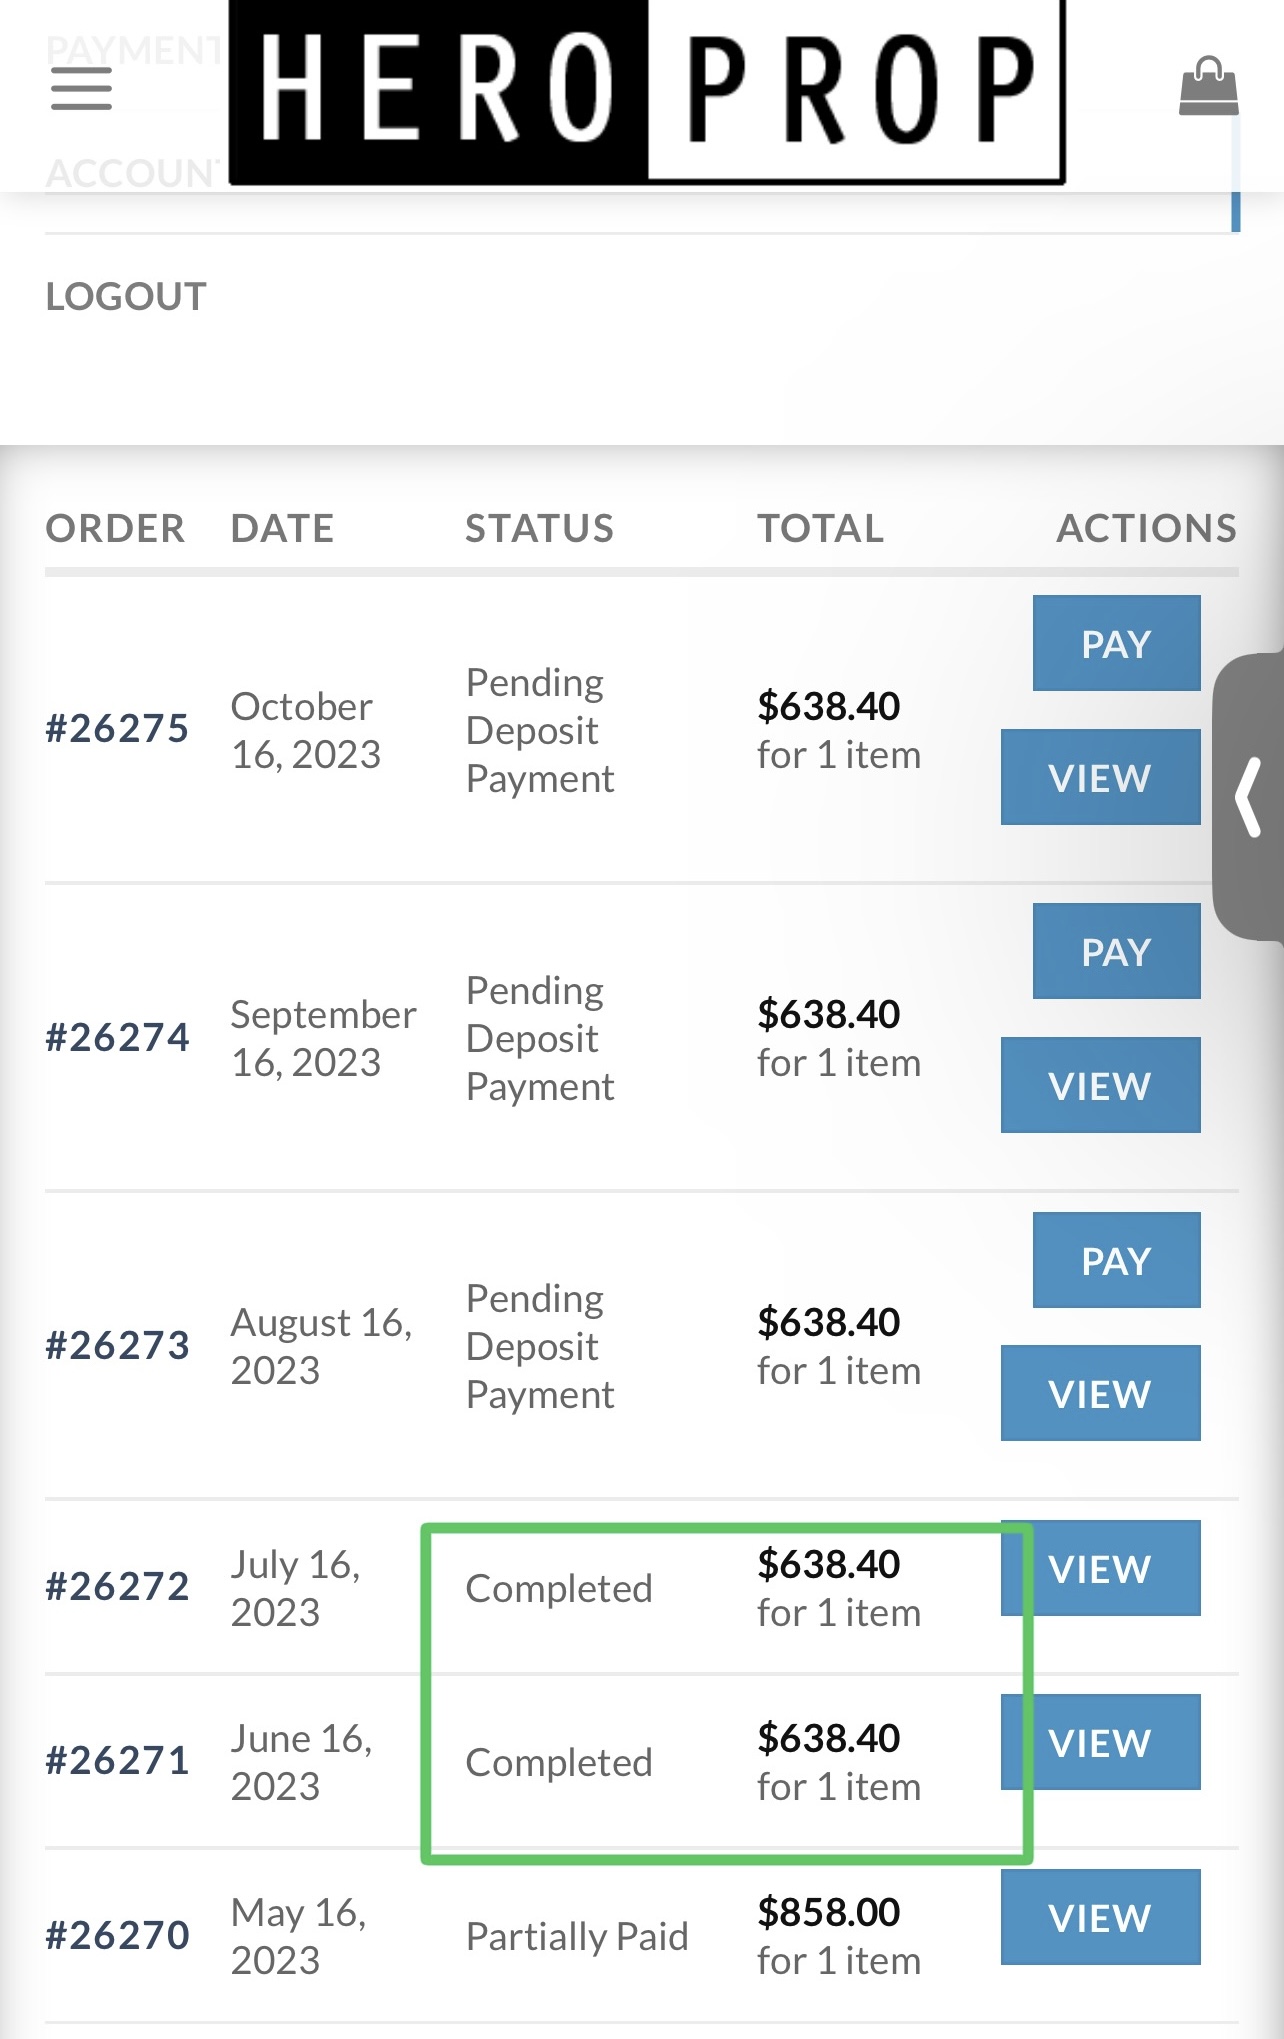Open order link #26275
This screenshot has width=1284, height=2039.
117,728
